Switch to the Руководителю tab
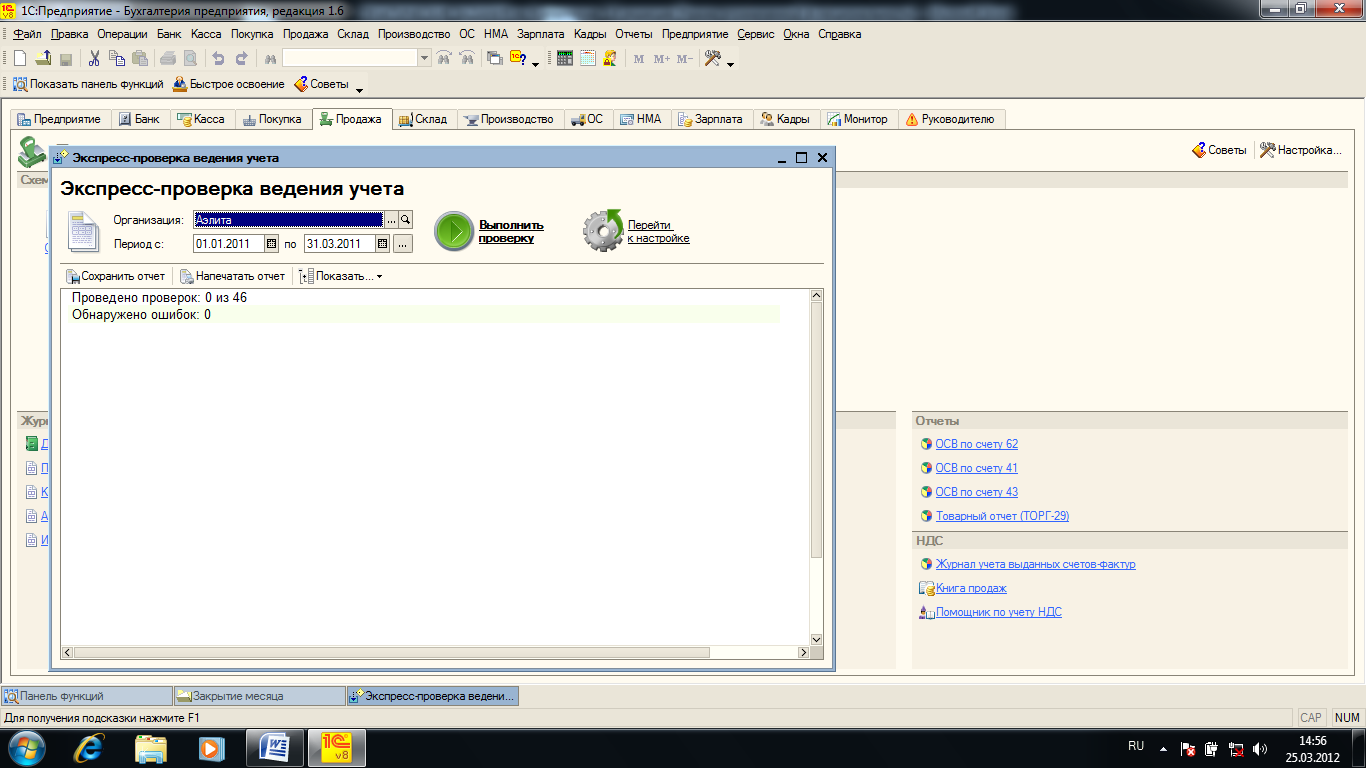The height and width of the screenshot is (768, 1366). [950, 119]
